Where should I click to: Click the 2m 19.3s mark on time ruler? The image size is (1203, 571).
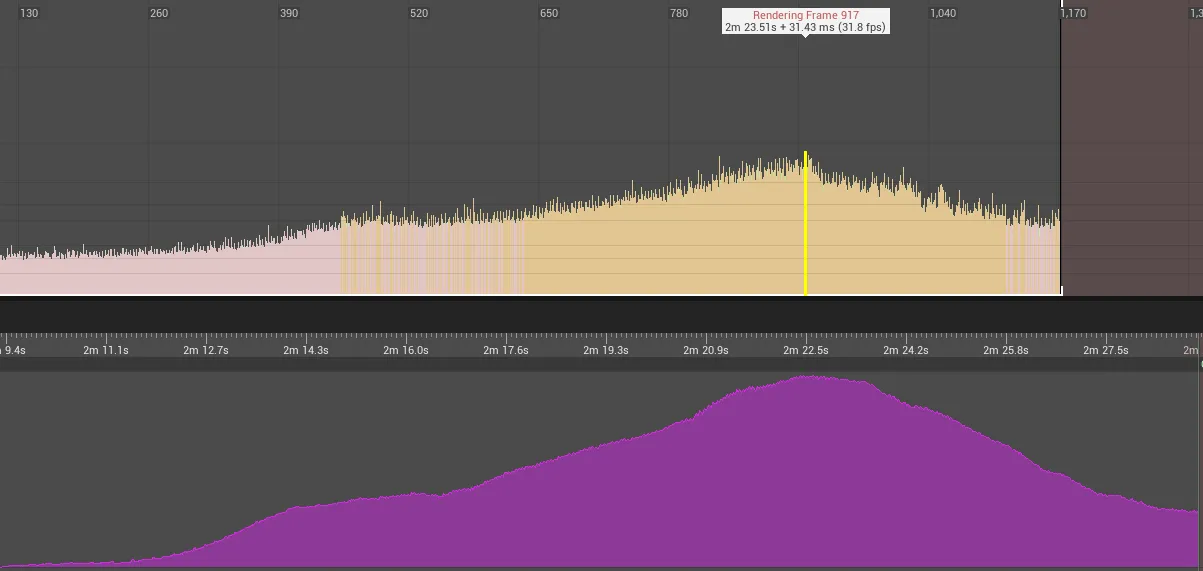tap(607, 351)
